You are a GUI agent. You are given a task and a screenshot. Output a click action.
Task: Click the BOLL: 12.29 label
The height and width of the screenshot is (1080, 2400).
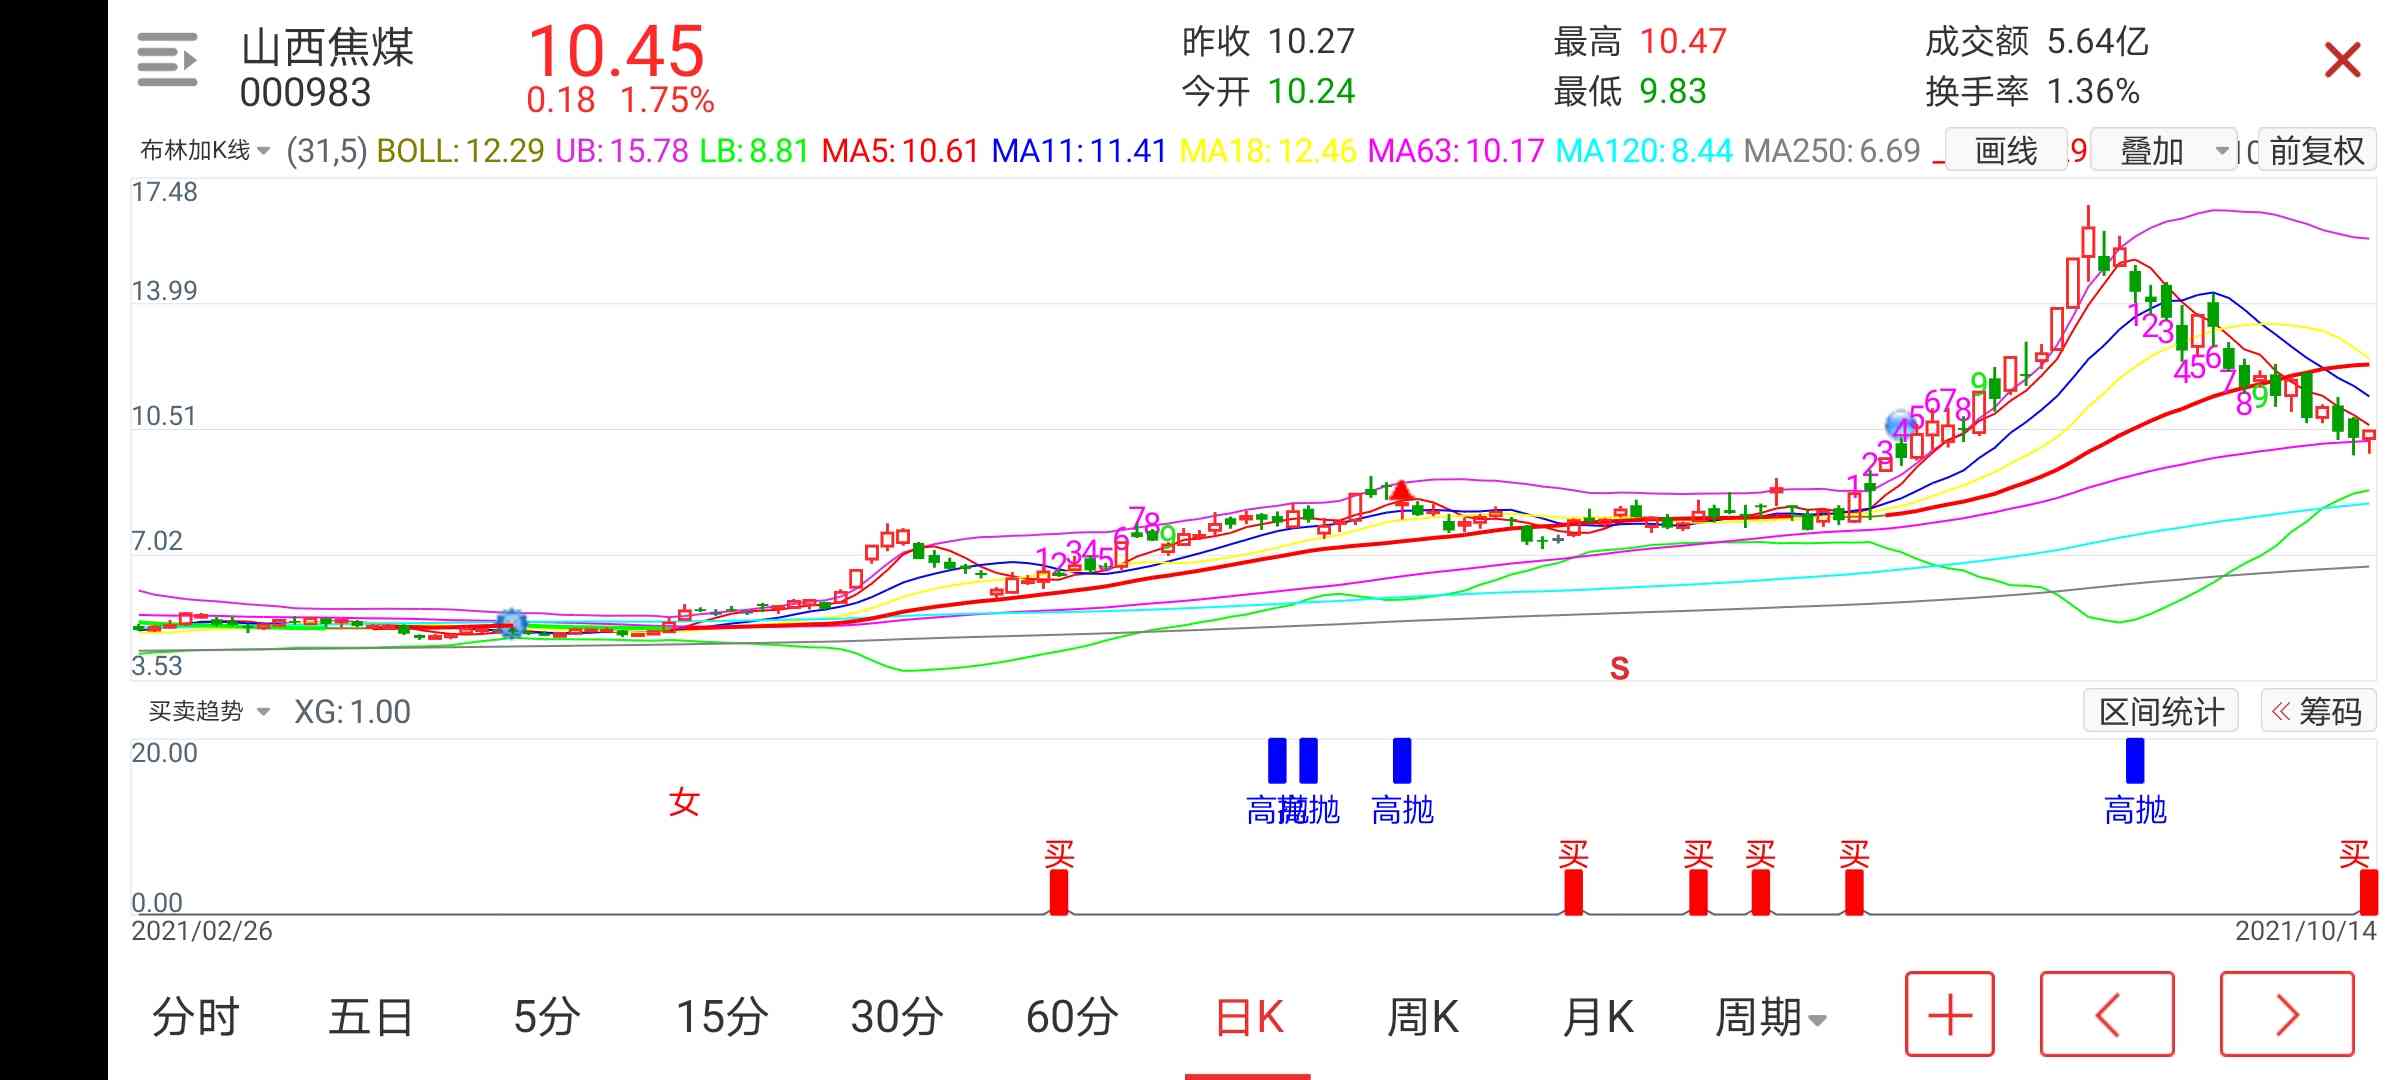point(460,151)
